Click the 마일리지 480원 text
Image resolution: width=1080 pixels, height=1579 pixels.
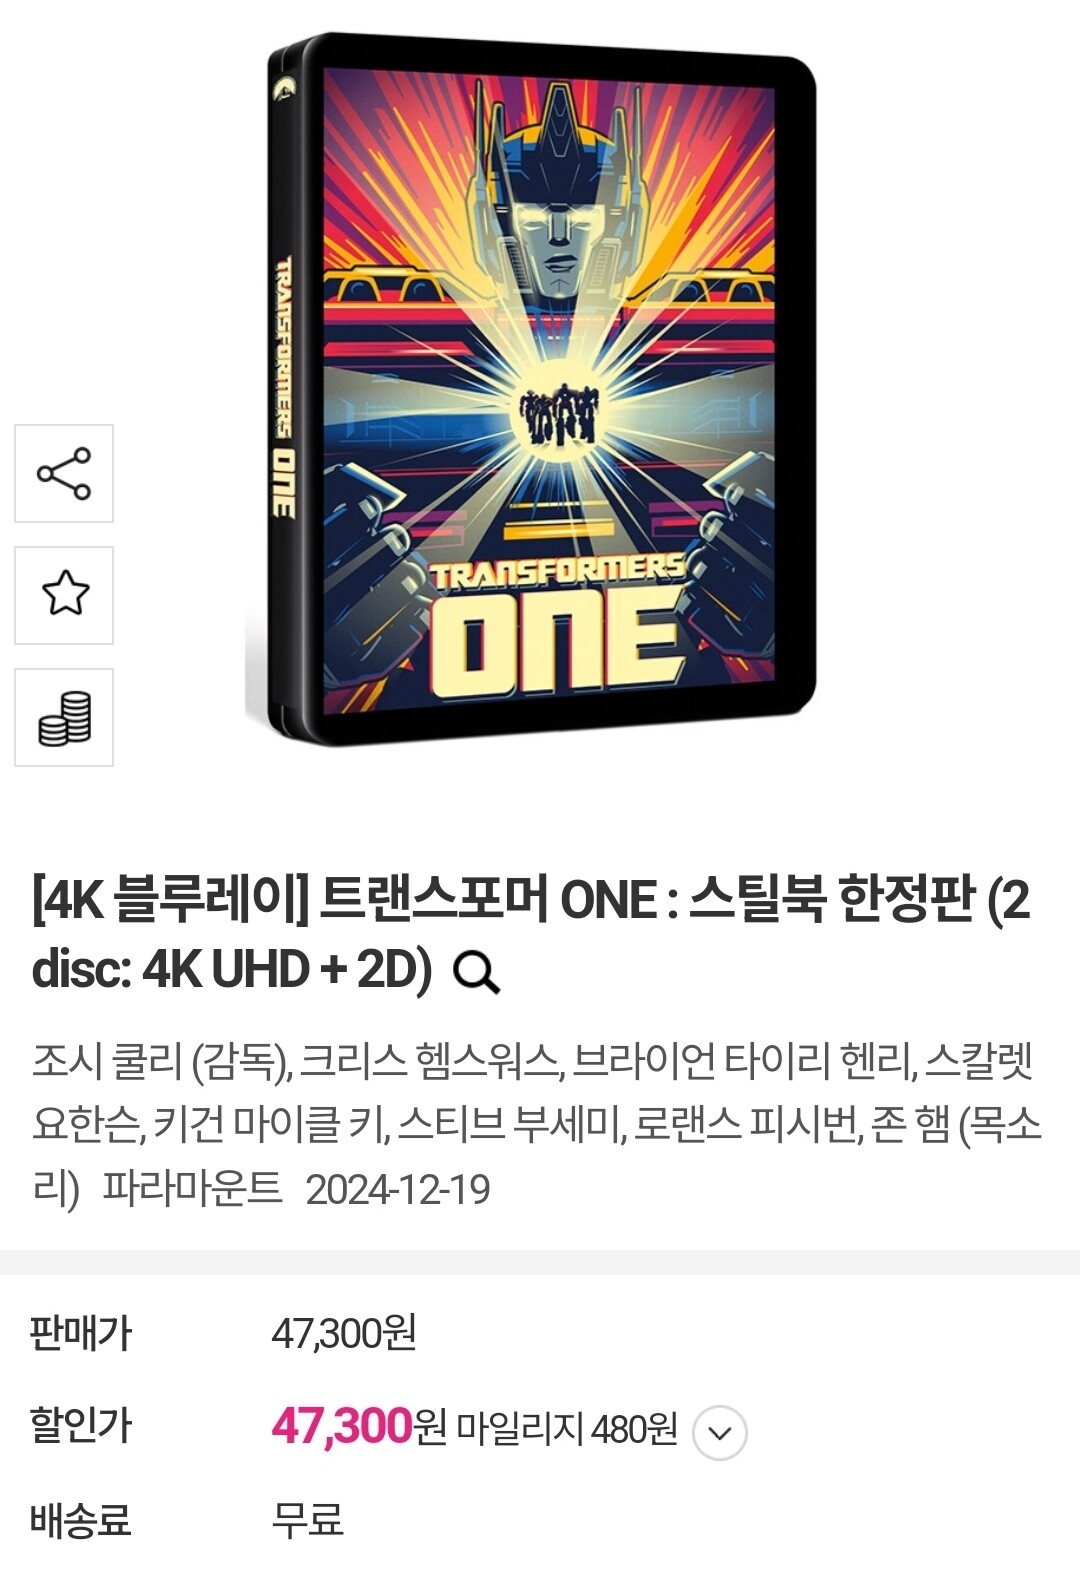[x=567, y=1429]
